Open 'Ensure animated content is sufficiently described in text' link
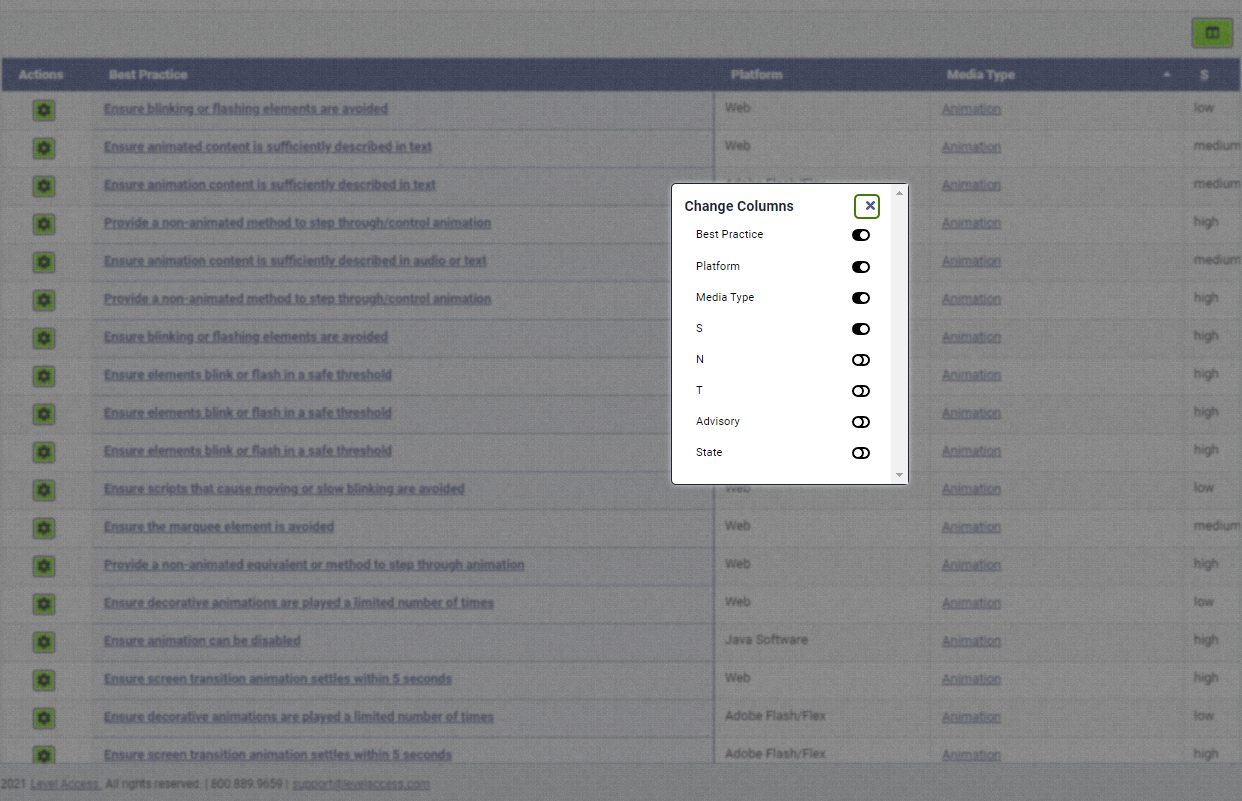1242x801 pixels. tap(268, 147)
